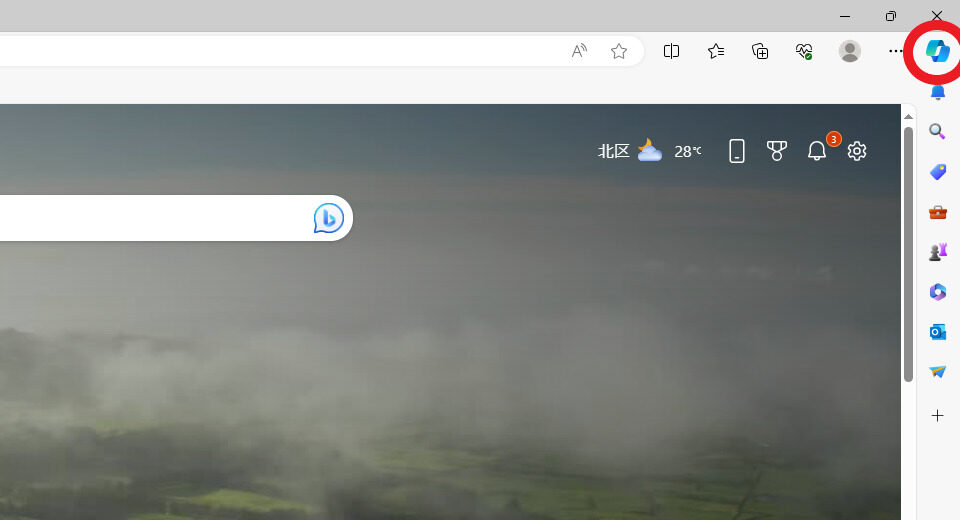Add this page to favorites star
Image resolution: width=960 pixels, height=520 pixels.
[618, 51]
